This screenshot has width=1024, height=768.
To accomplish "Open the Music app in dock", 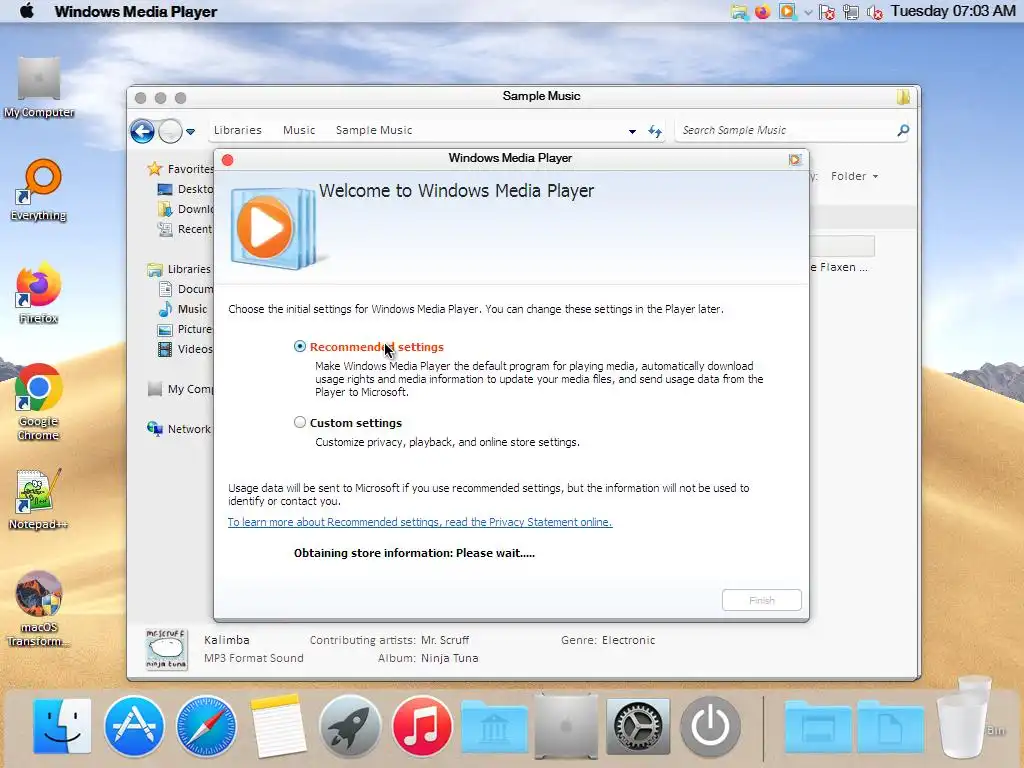I will (x=422, y=726).
